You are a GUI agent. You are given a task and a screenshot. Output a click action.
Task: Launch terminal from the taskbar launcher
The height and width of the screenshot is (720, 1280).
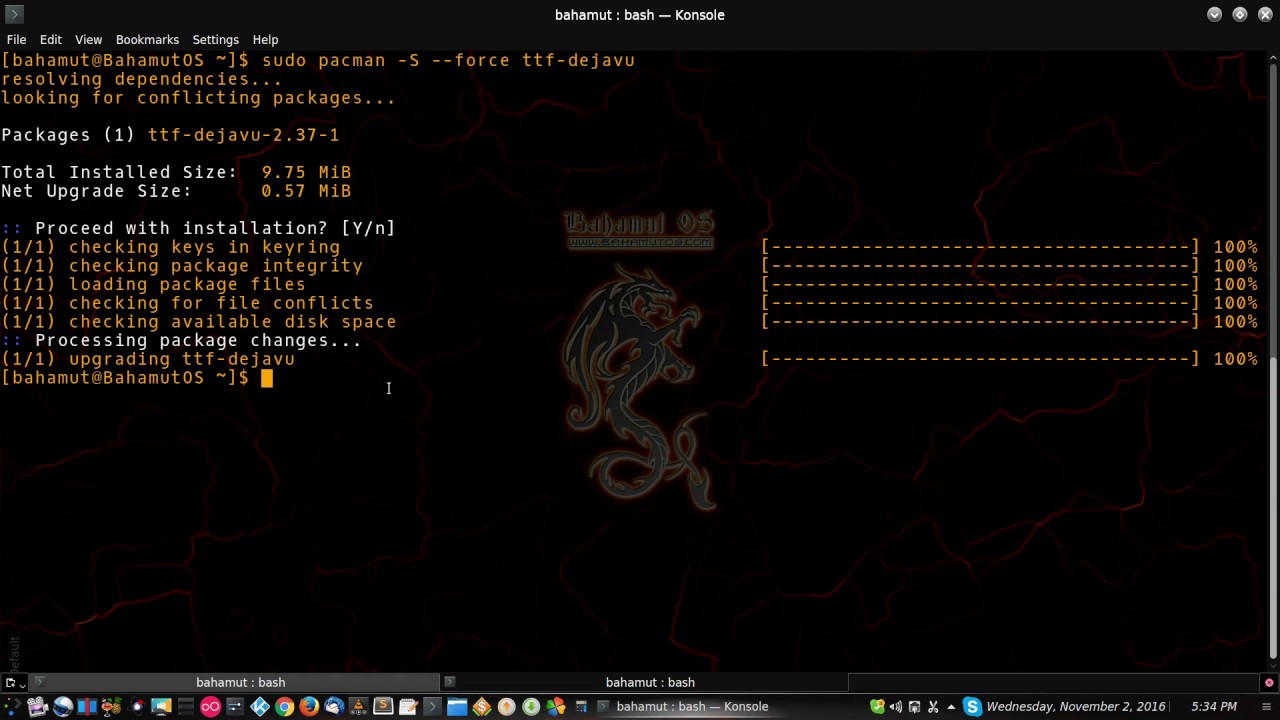[x=432, y=707]
